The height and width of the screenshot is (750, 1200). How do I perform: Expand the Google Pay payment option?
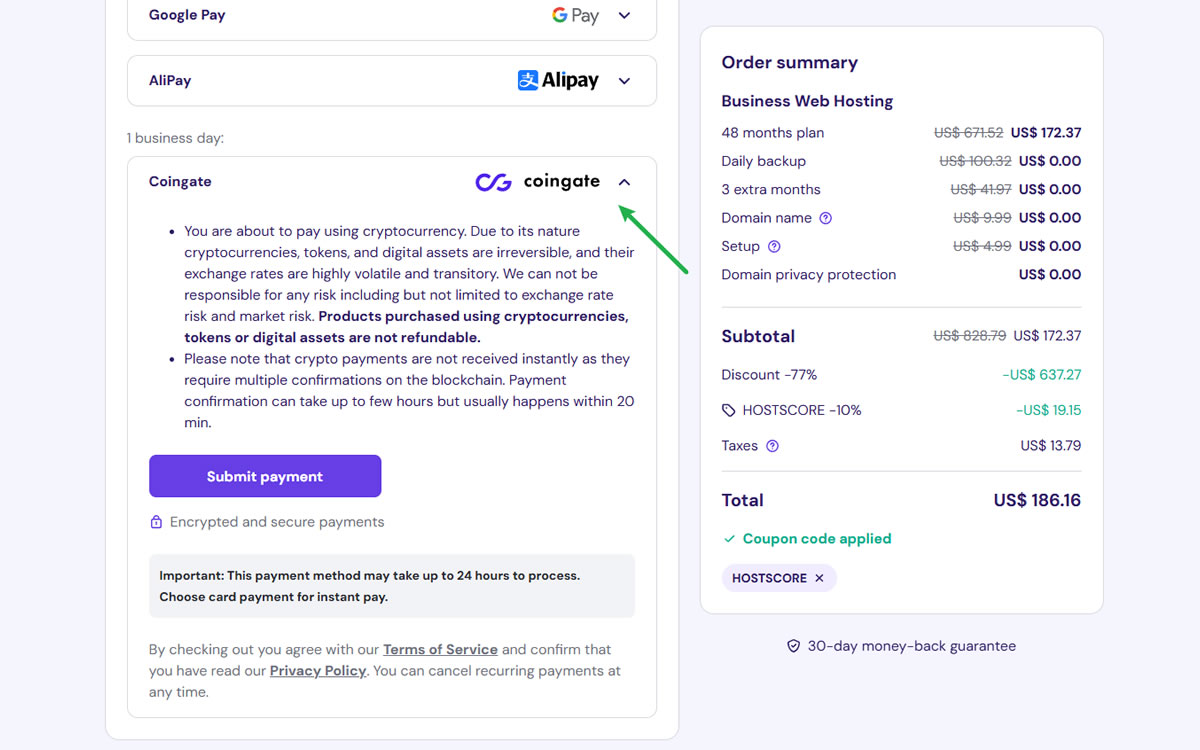[624, 16]
